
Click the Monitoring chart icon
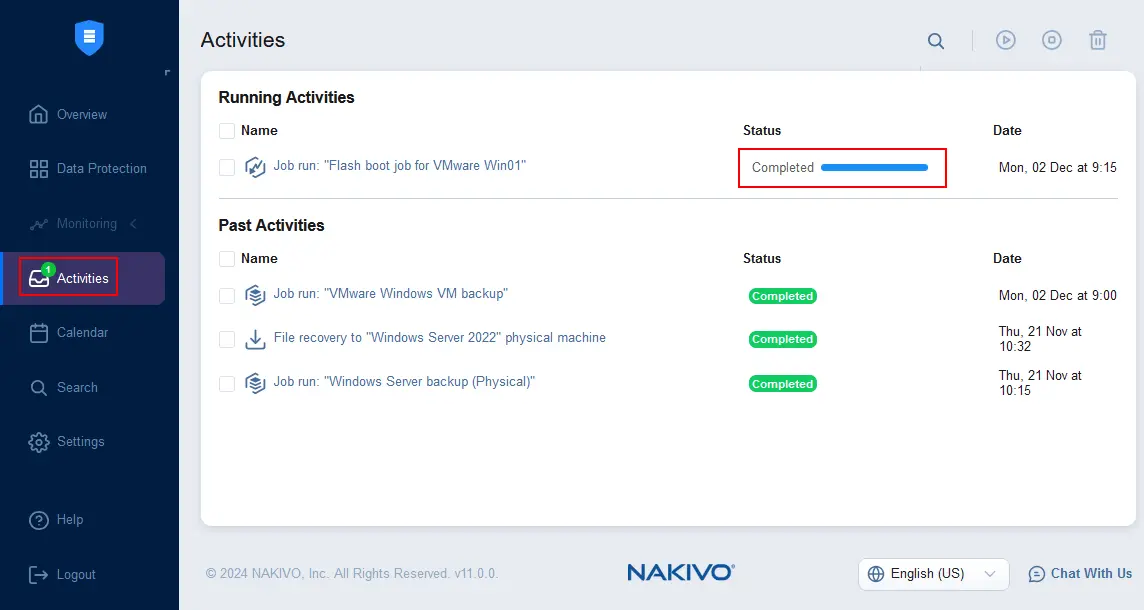click(x=39, y=224)
